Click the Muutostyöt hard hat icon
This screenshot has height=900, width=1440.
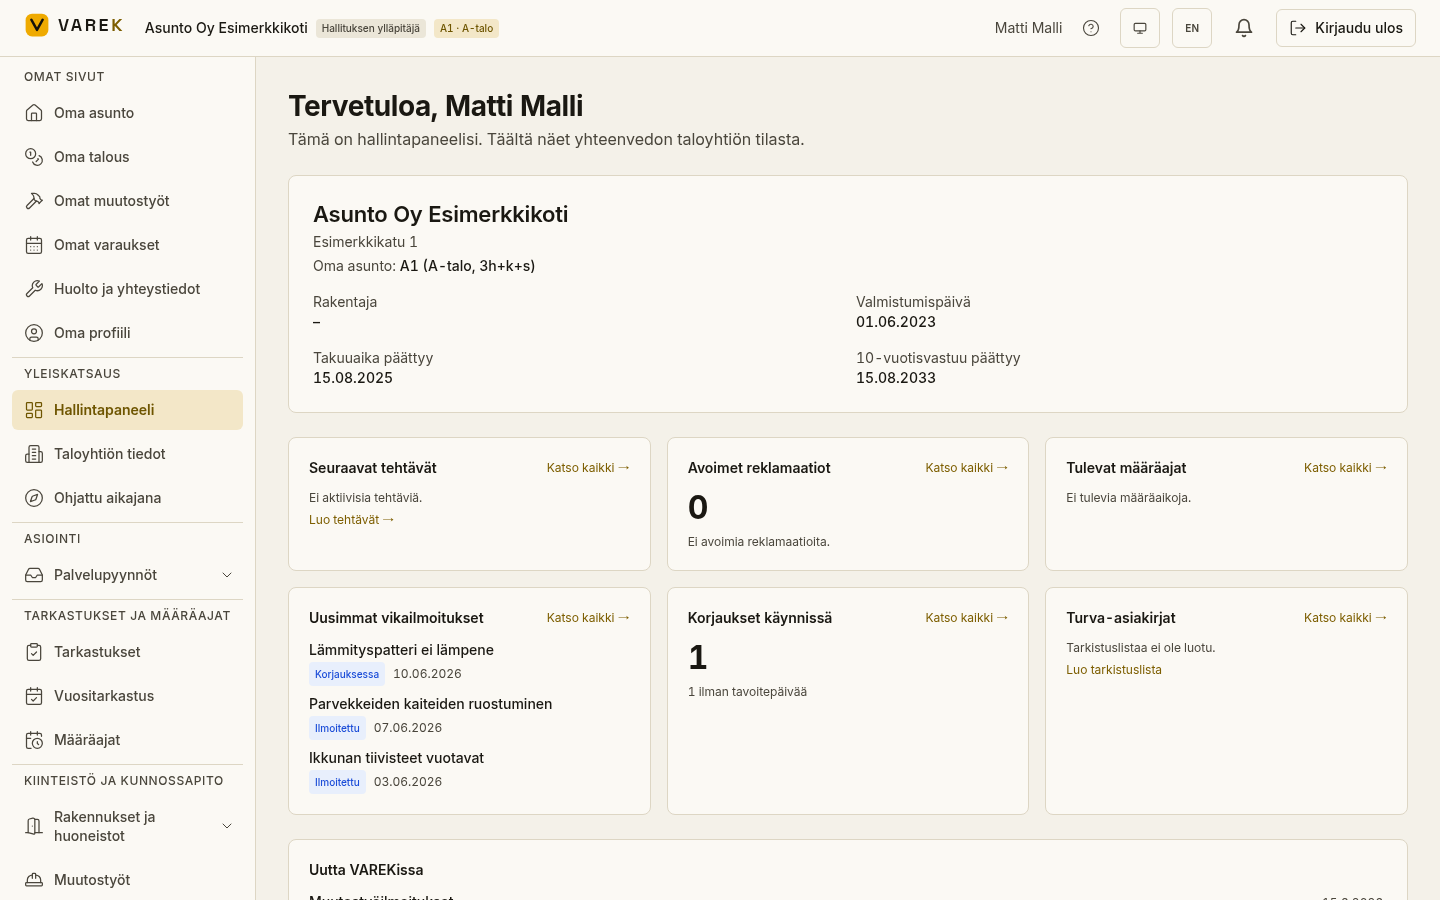point(34,880)
